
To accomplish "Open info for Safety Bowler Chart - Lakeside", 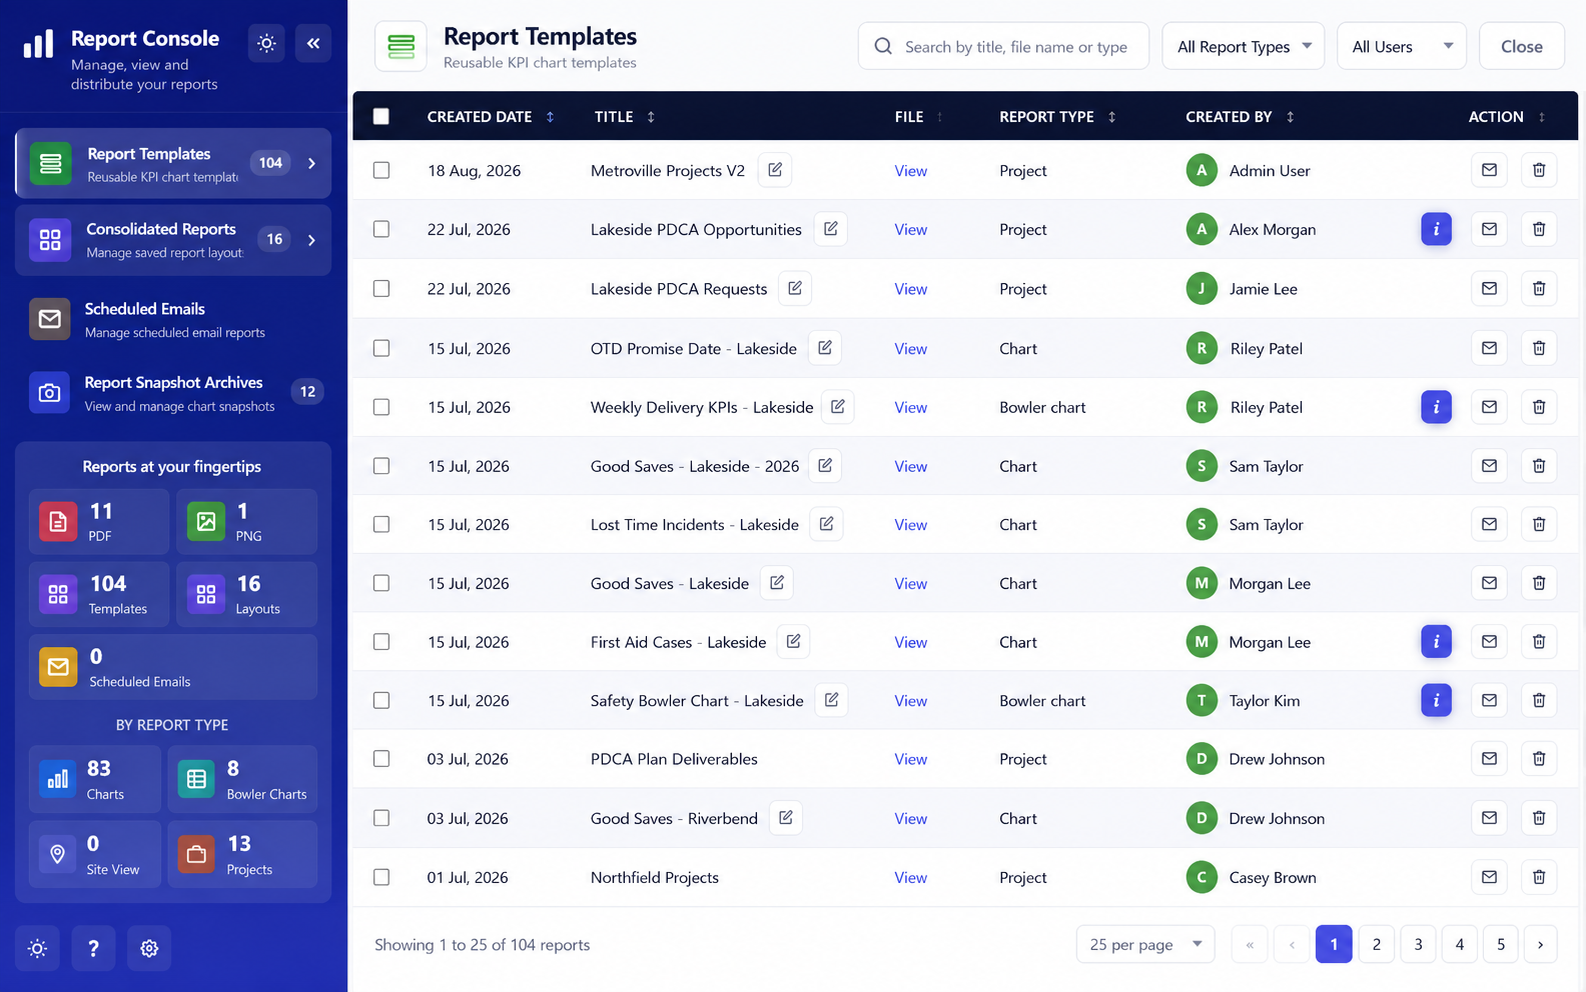I will click(x=1436, y=701).
